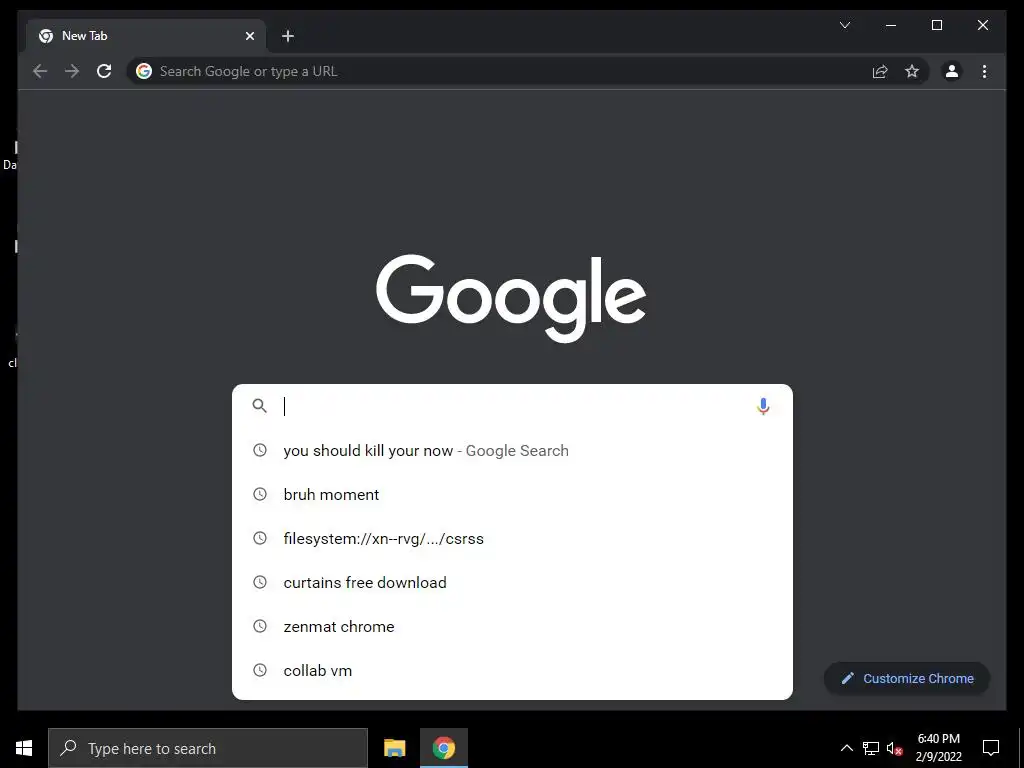Reload the current page
1024x768 pixels.
click(104, 71)
